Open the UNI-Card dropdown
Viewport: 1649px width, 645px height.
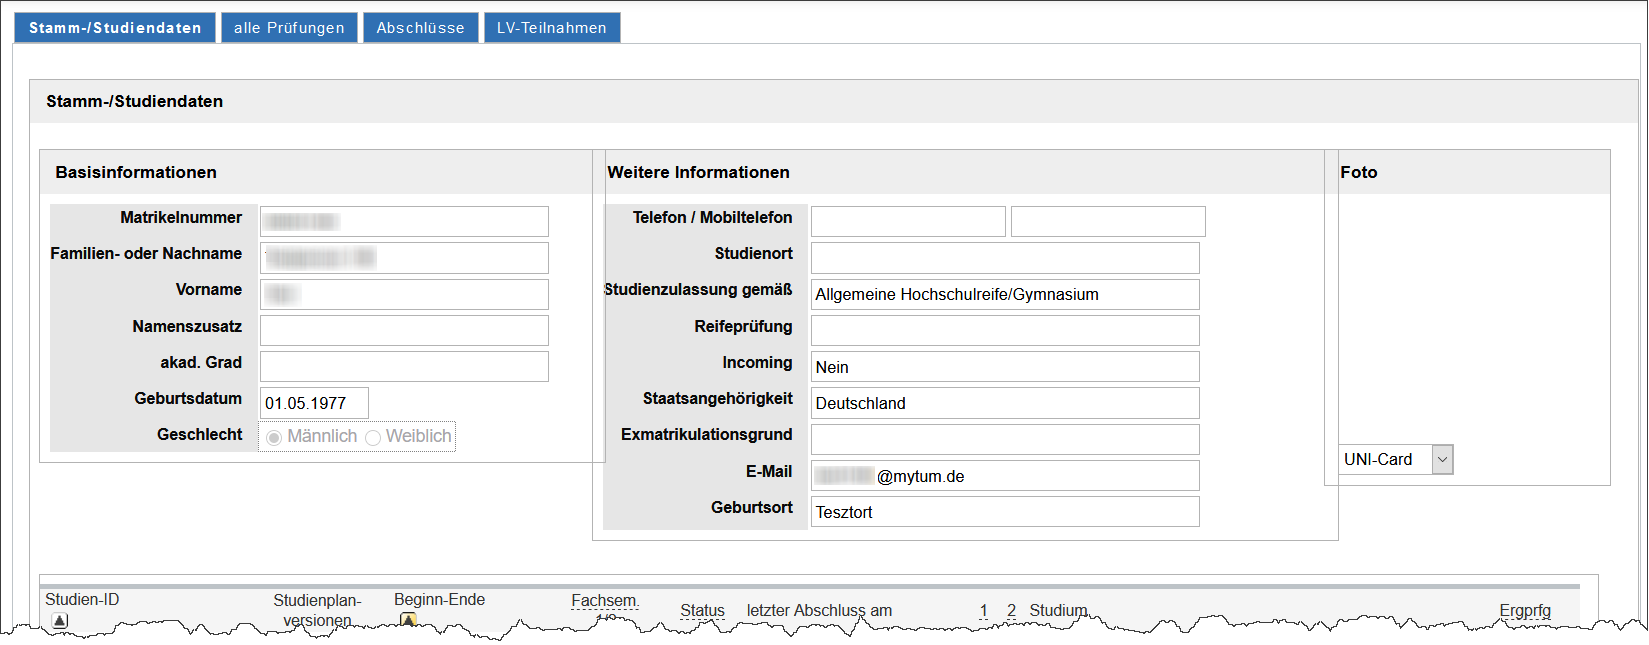coord(1395,460)
